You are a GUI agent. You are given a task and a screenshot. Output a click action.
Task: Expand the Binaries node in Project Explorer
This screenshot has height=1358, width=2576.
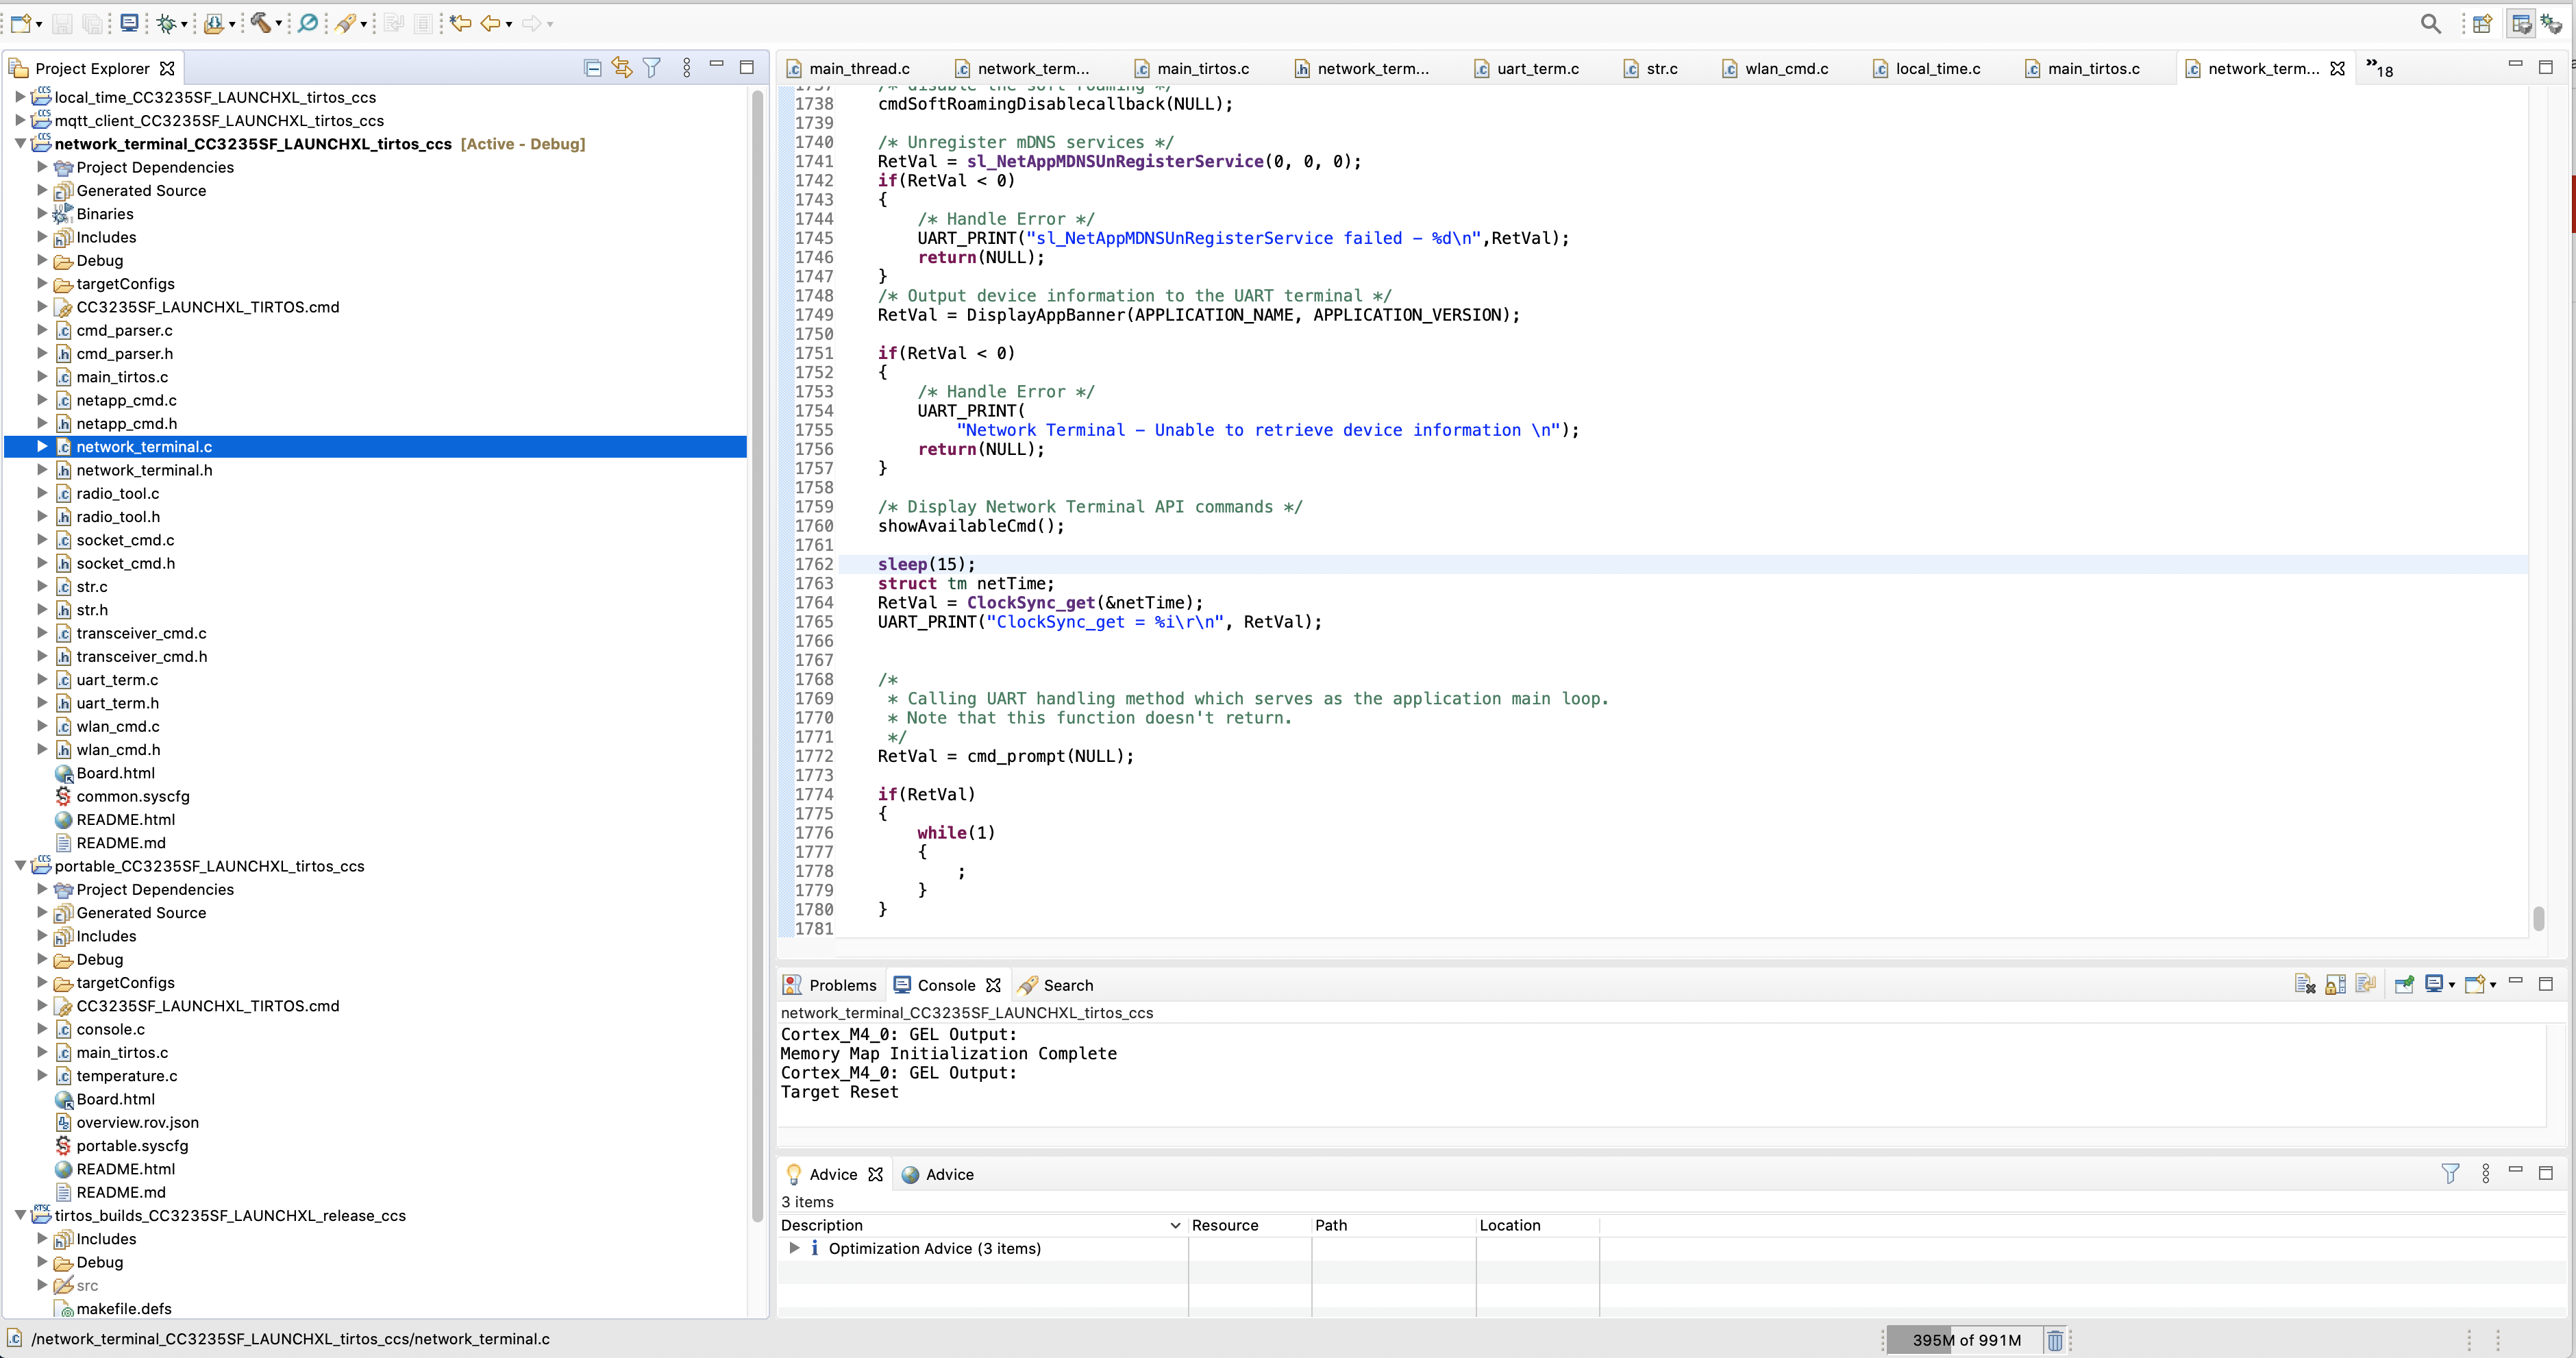pyautogui.click(x=41, y=213)
